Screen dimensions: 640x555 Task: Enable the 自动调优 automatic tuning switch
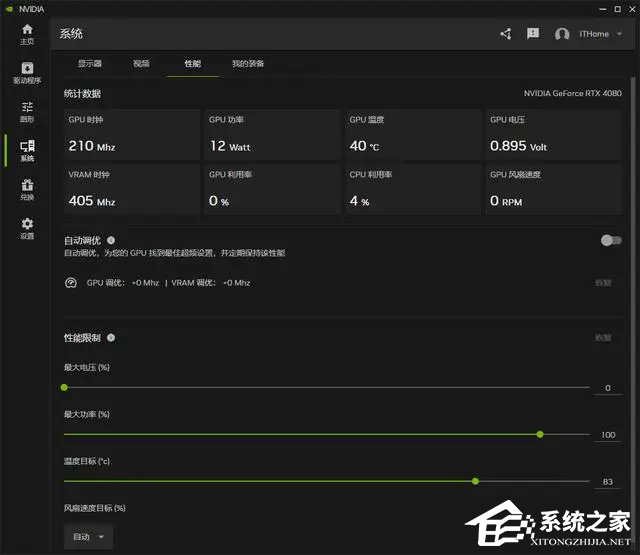pos(611,240)
